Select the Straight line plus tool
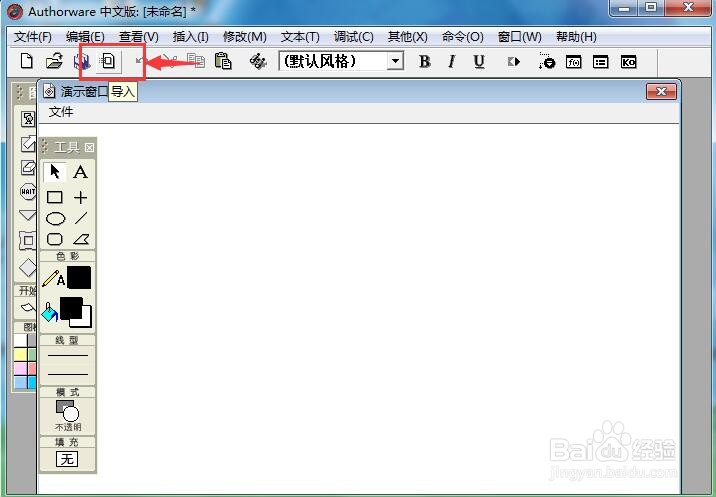Screen dimensions: 716x497 tap(80, 197)
